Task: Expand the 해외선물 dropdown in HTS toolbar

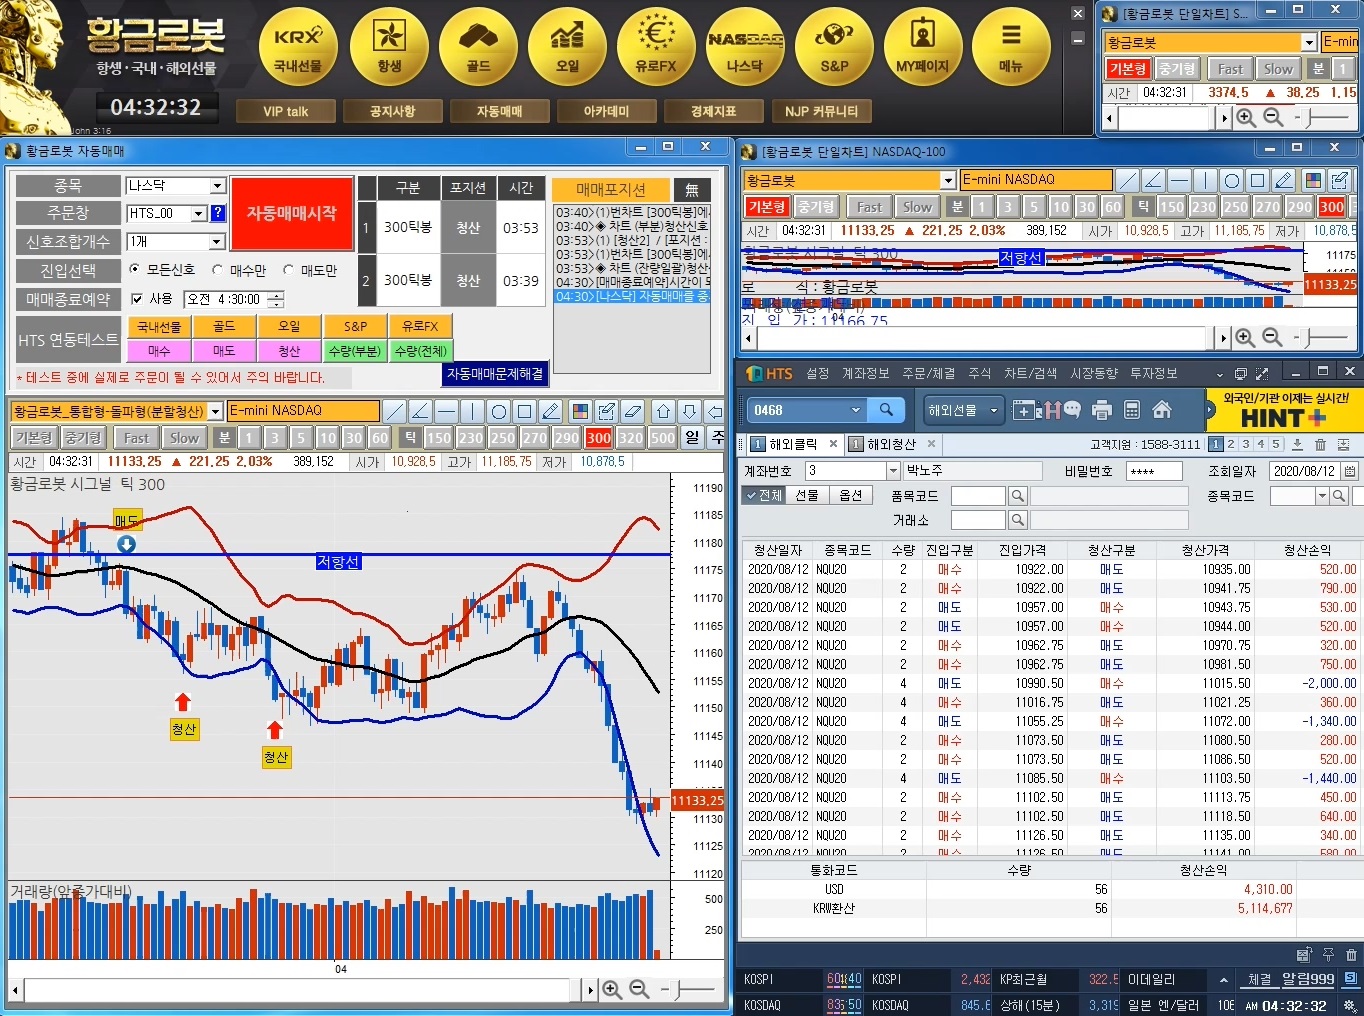Action: [x=993, y=410]
